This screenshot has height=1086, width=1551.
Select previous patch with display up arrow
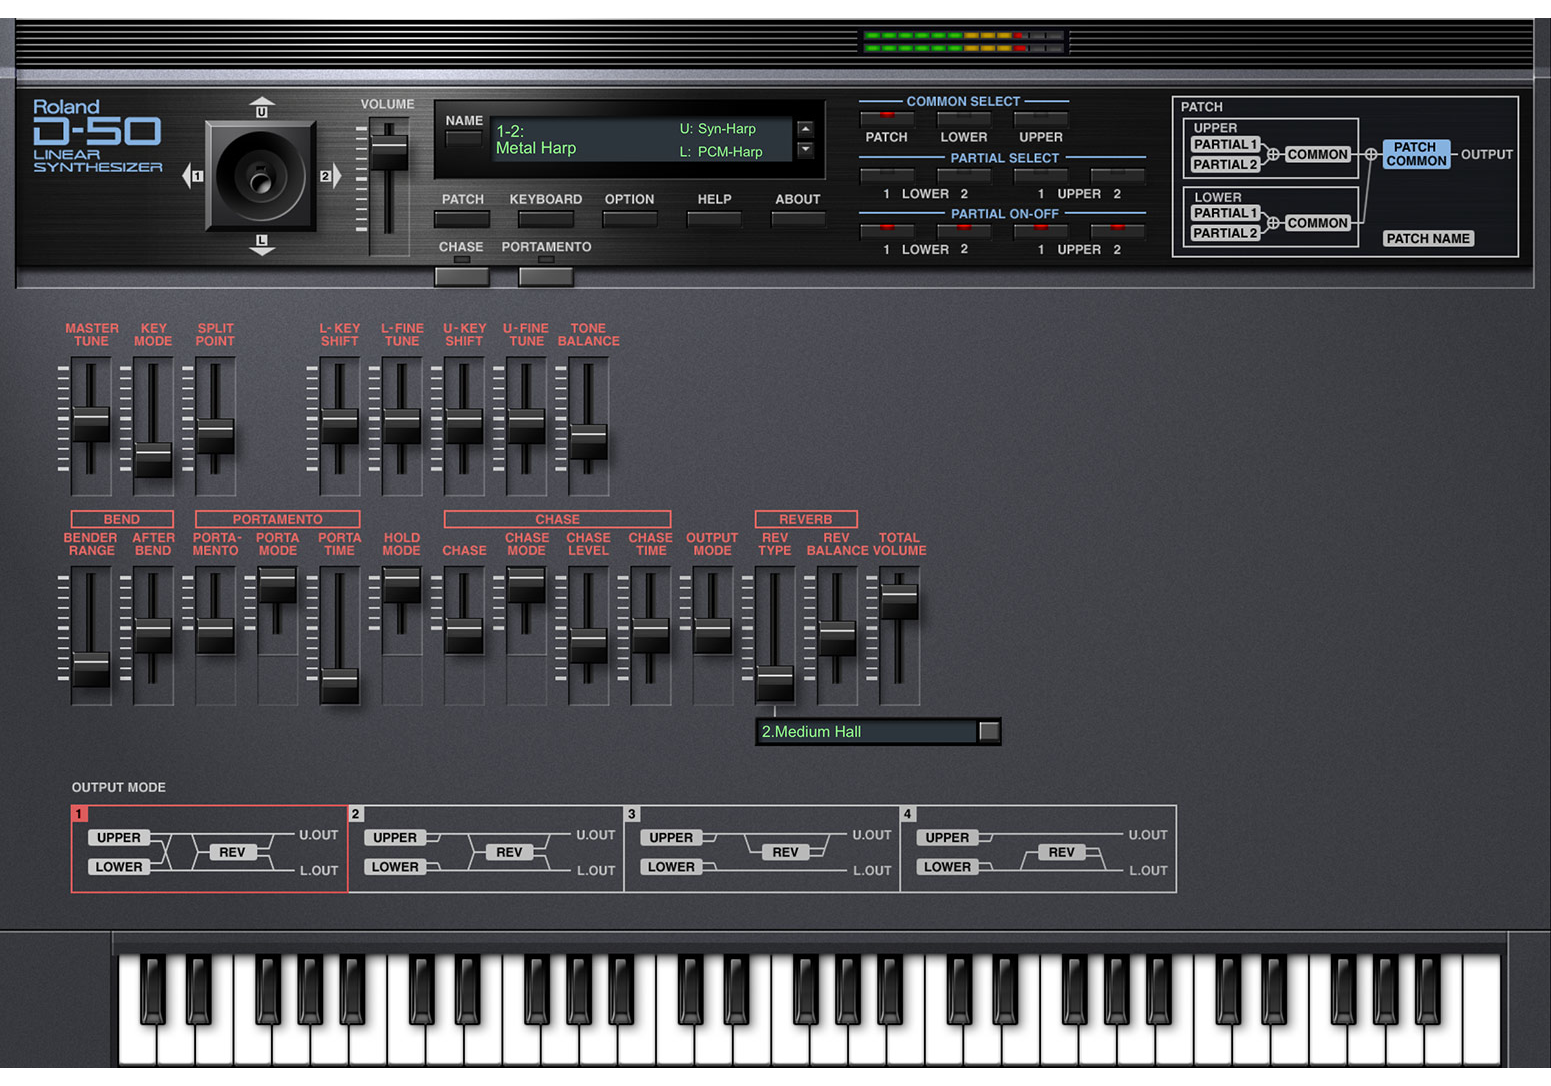click(x=805, y=129)
